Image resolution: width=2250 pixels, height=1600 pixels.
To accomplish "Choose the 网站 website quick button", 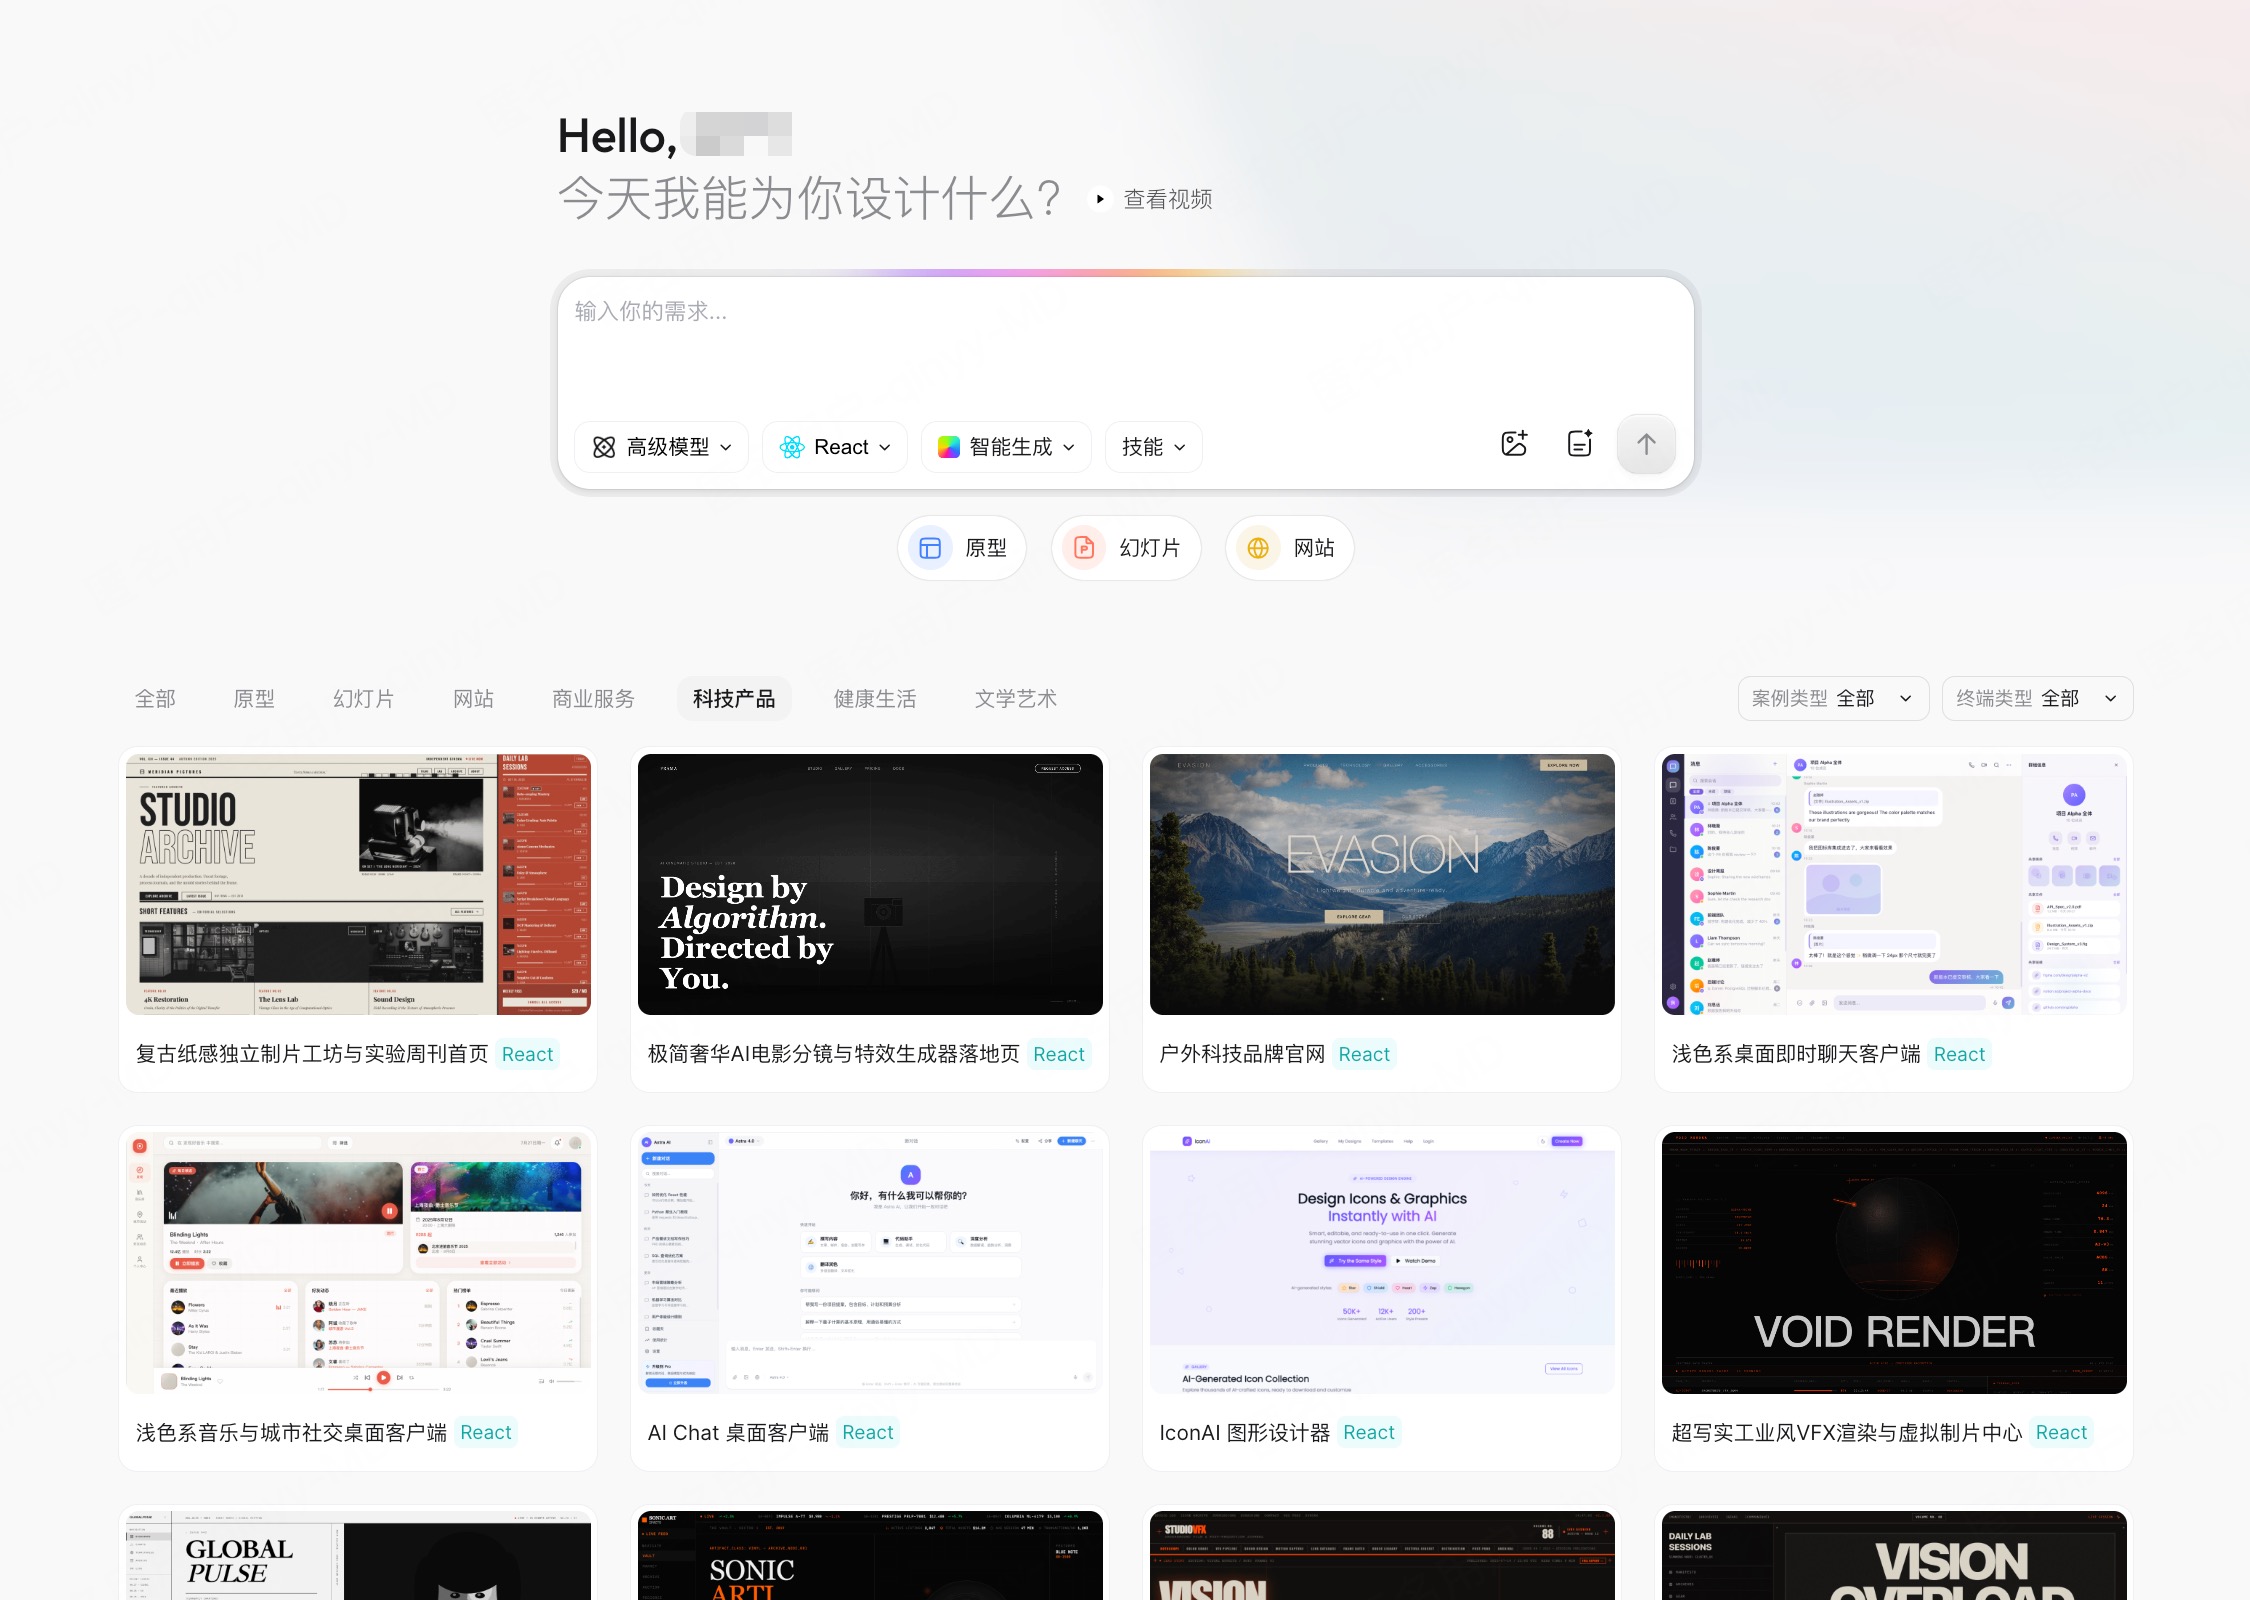I will [x=1290, y=548].
